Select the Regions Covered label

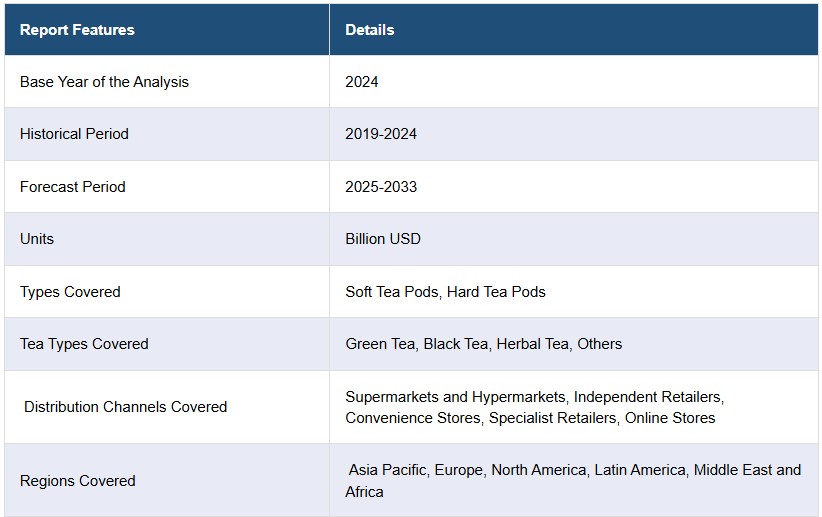pyautogui.click(x=78, y=481)
